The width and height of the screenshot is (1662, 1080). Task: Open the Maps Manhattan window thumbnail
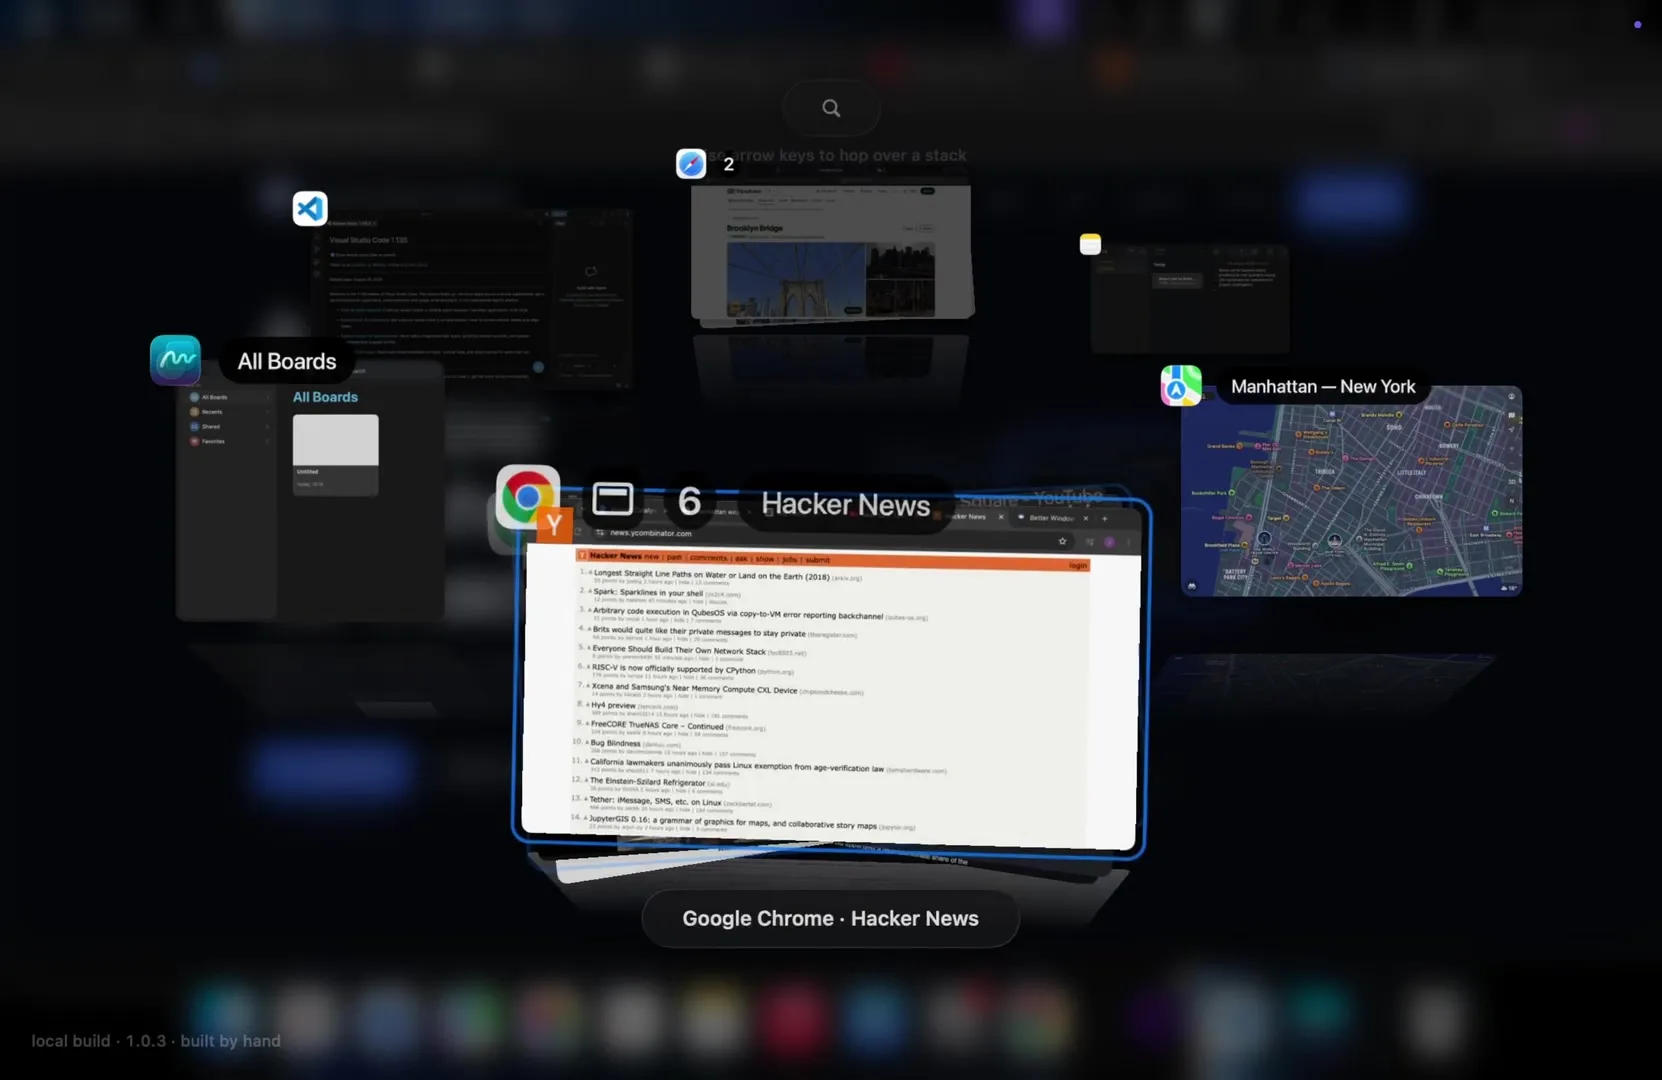coord(1351,491)
